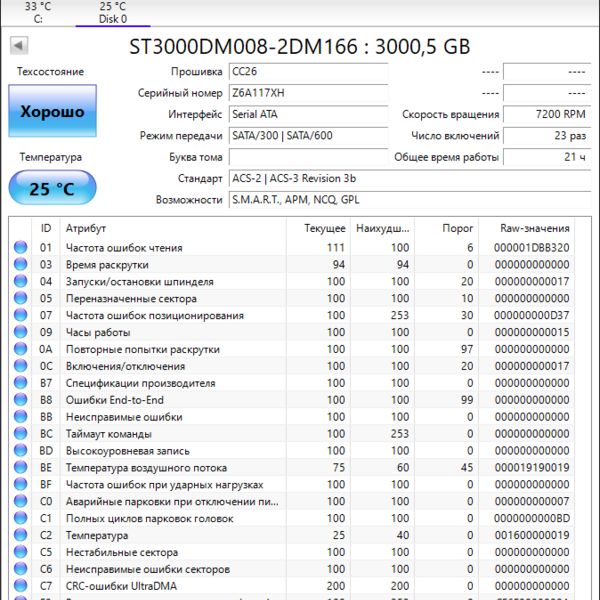Click the status orb for attribute 09

21,332
